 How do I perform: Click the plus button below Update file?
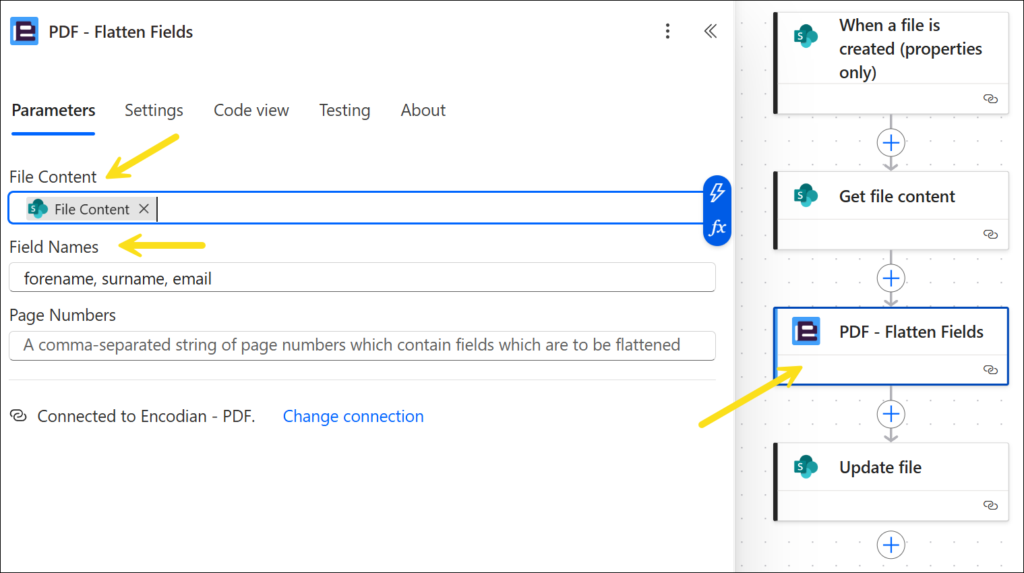(x=890, y=544)
